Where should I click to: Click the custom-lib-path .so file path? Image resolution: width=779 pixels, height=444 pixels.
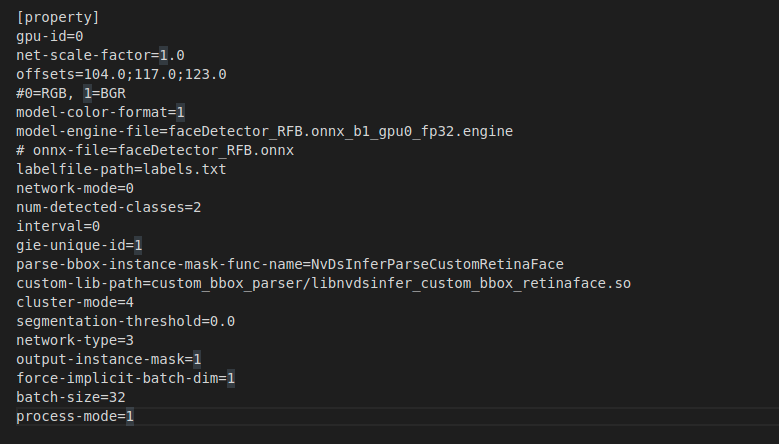click(x=391, y=283)
